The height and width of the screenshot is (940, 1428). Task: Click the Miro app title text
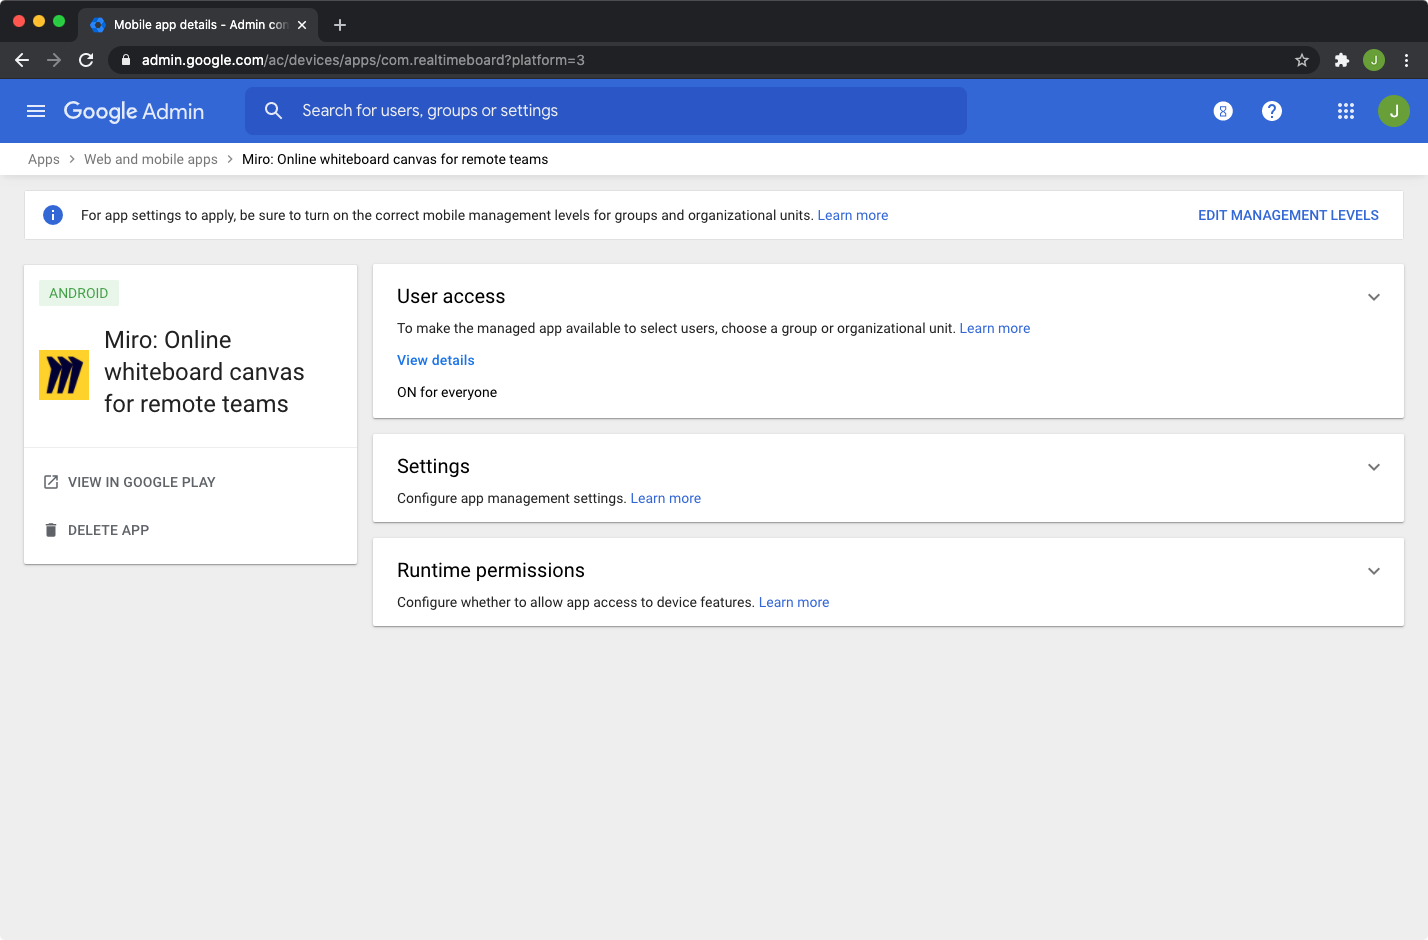coord(204,372)
